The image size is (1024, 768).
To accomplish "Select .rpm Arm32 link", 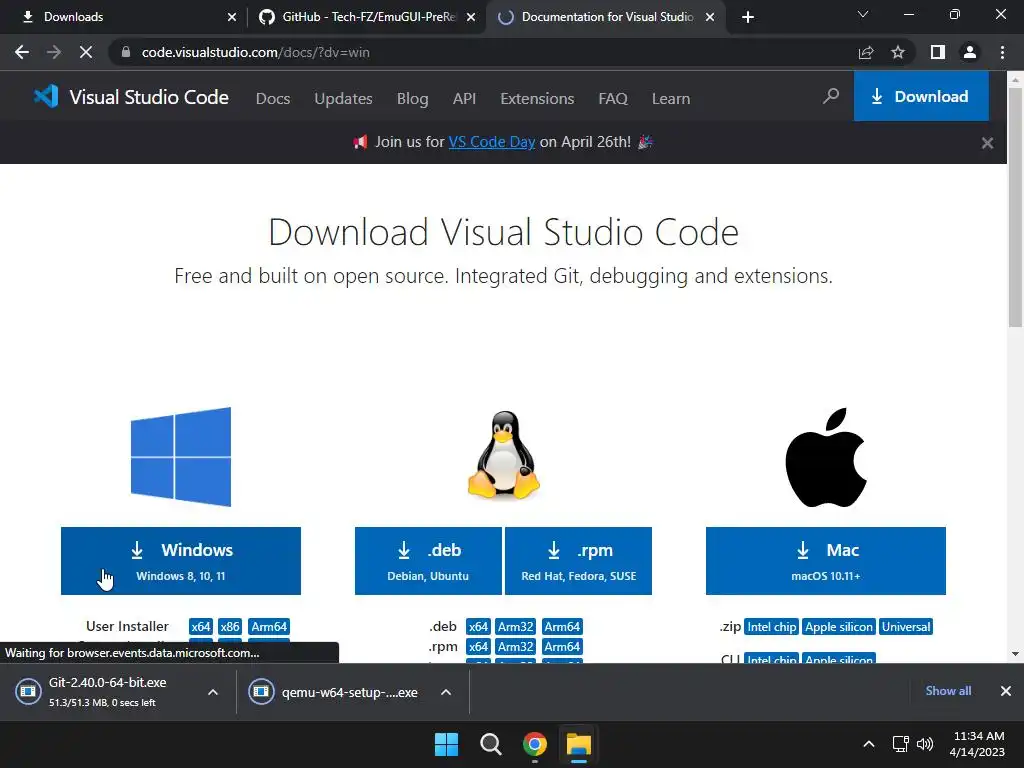I will coord(515,647).
